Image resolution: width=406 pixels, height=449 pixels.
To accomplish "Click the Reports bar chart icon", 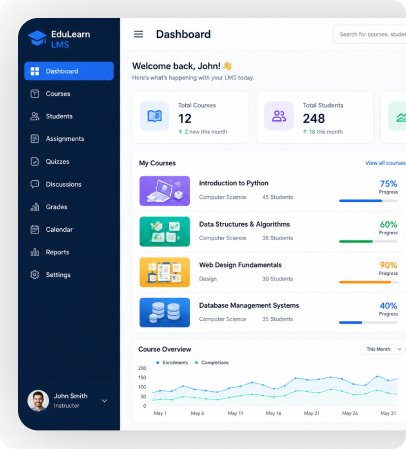I will coord(35,252).
